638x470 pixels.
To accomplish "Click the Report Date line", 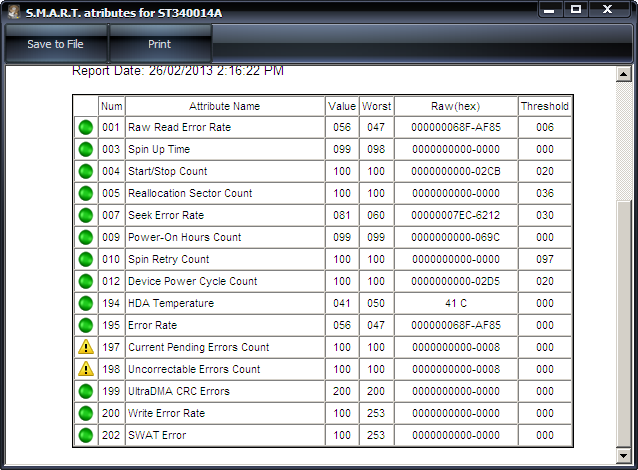I will pos(178,71).
